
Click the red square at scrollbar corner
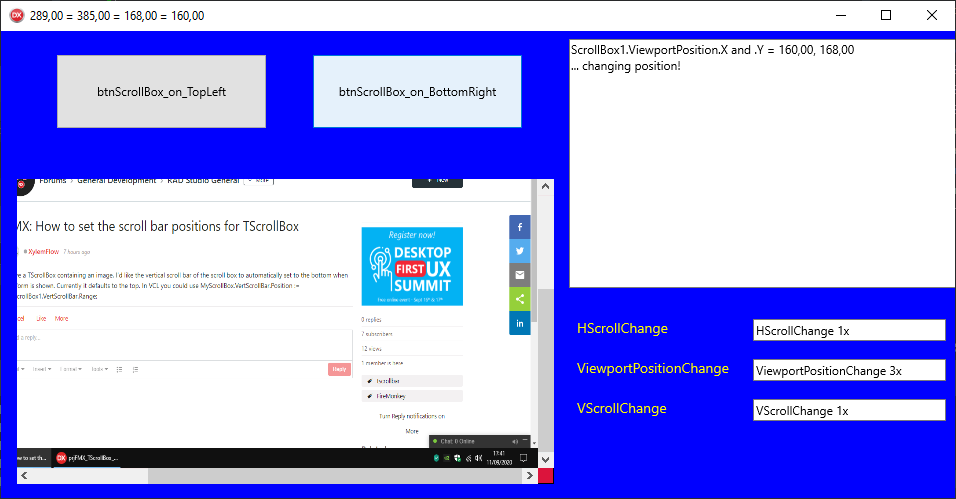pos(545,476)
